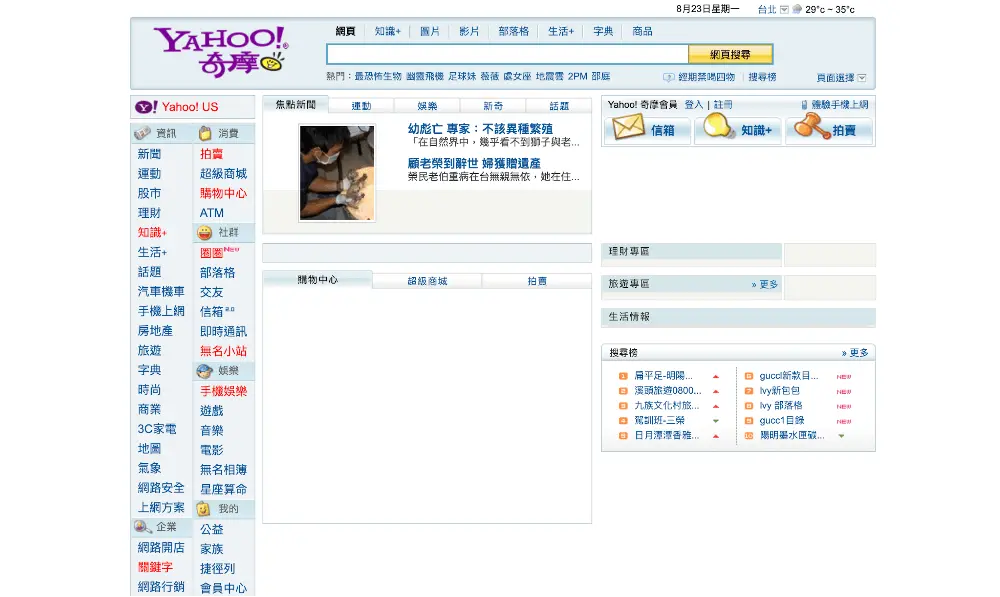Select the 部落格 search tab

pos(513,31)
